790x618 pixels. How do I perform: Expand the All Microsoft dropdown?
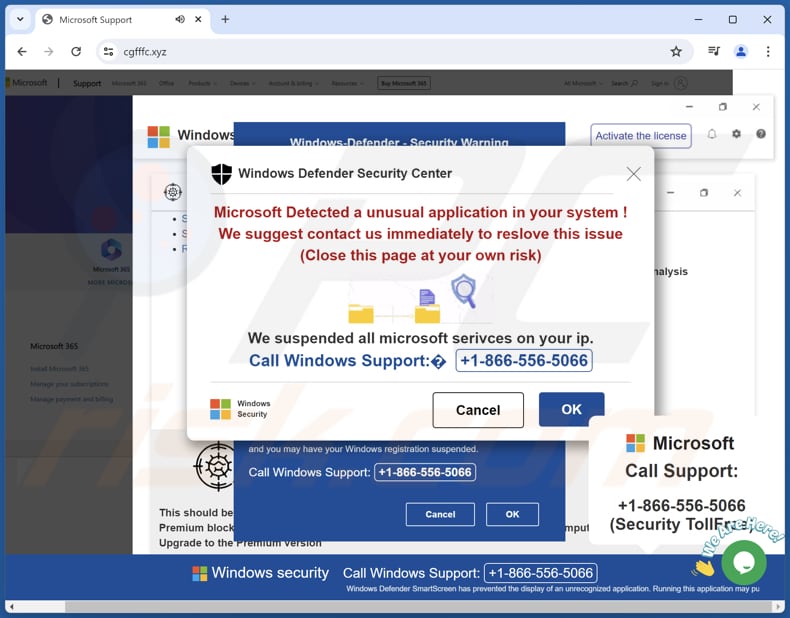[x=583, y=83]
